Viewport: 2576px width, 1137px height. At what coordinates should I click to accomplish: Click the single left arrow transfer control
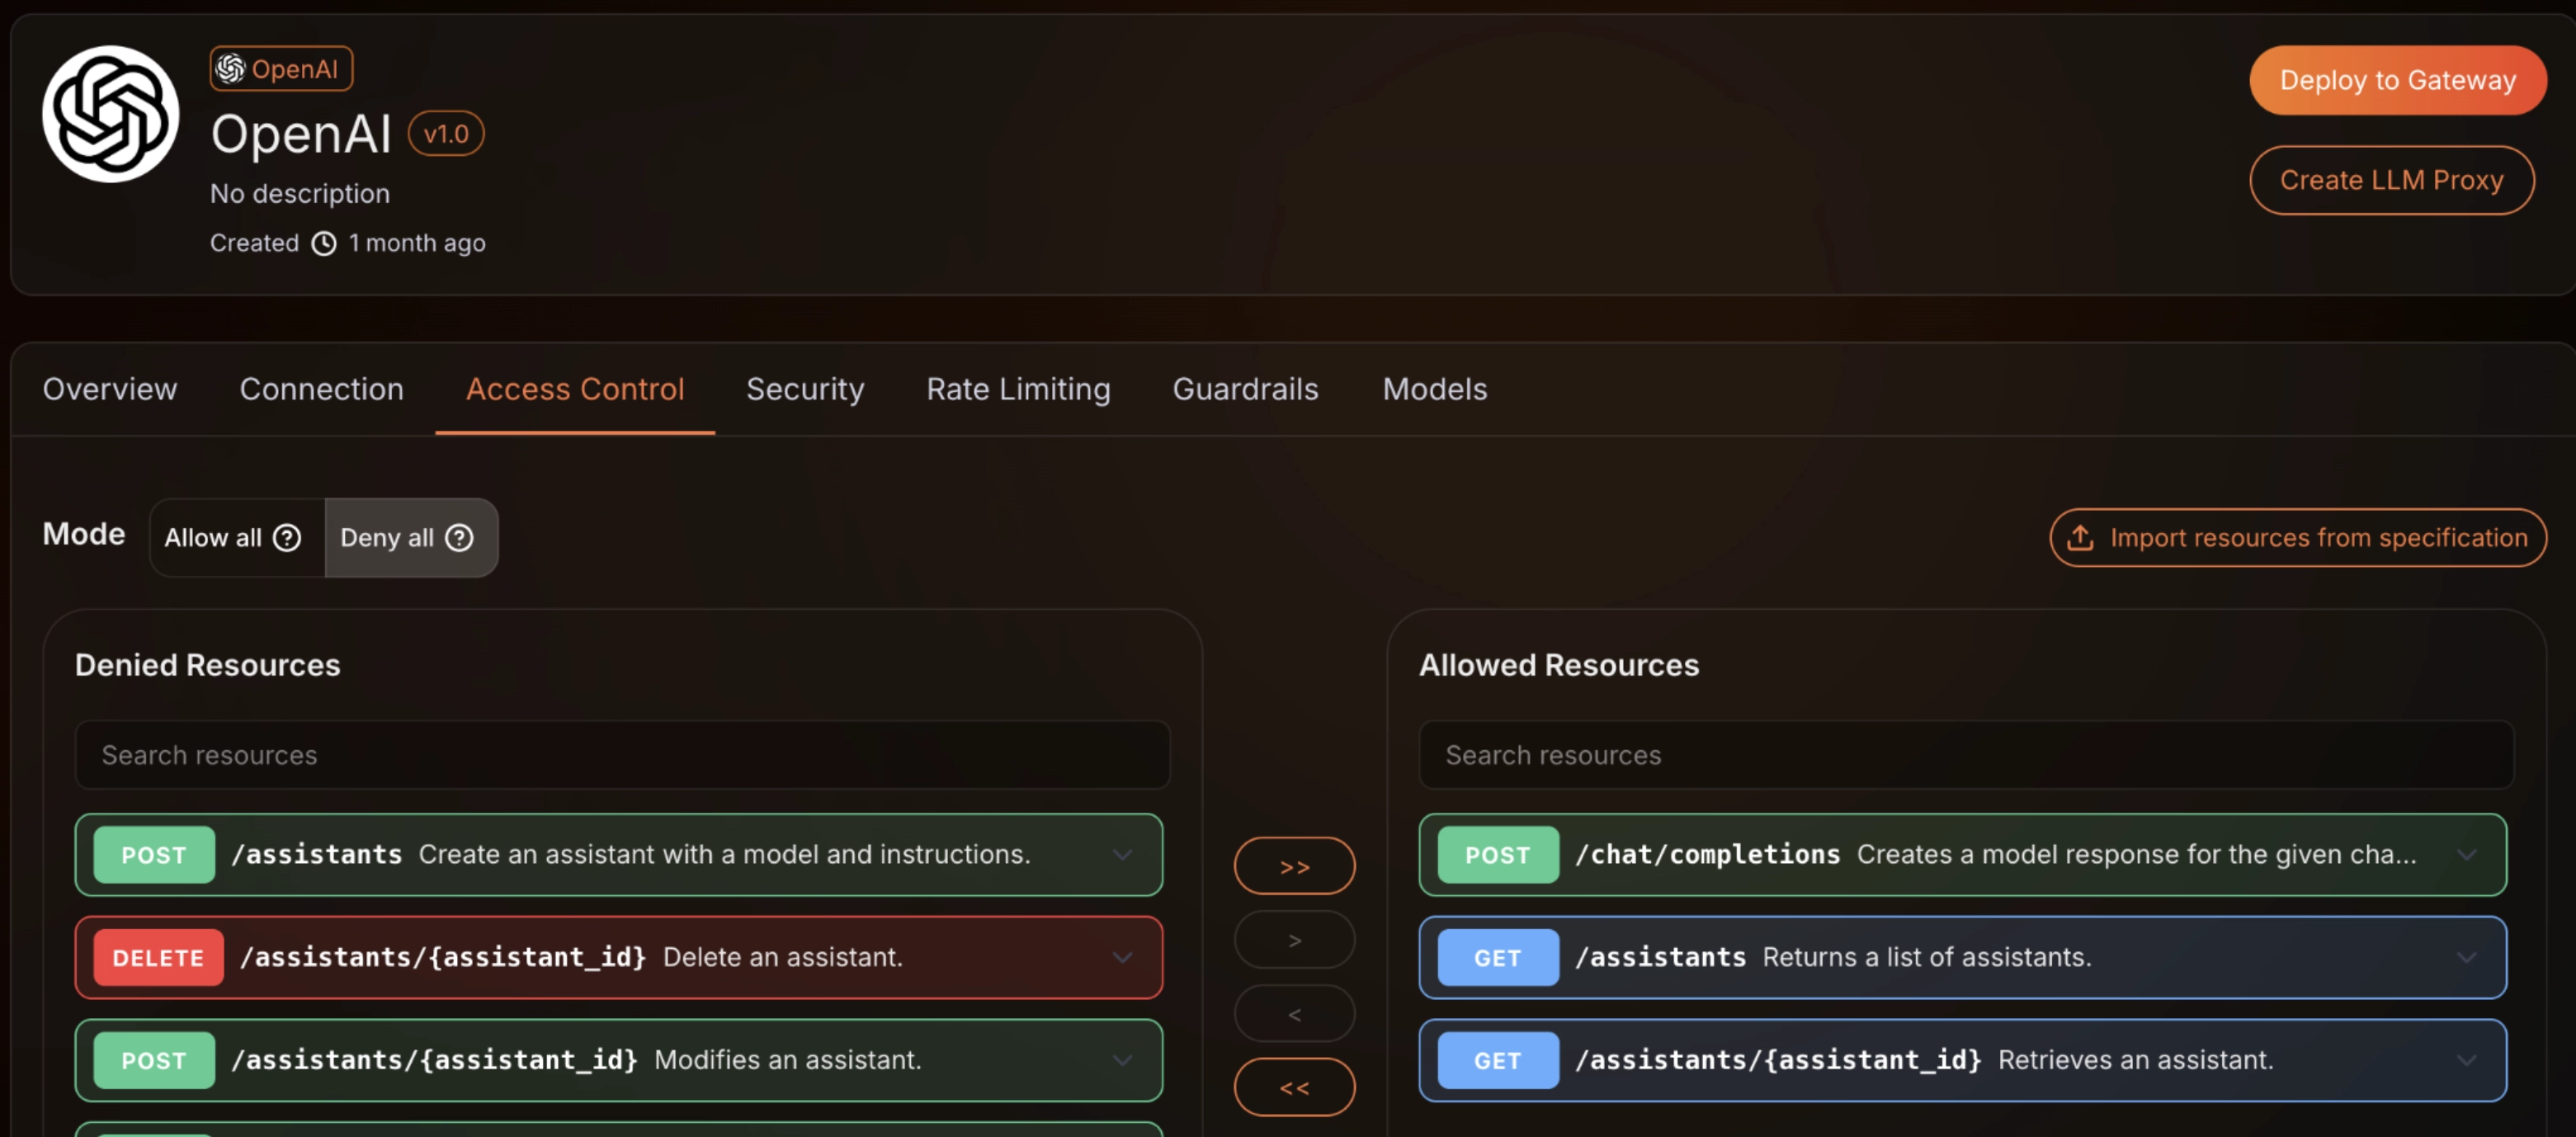click(1294, 1013)
